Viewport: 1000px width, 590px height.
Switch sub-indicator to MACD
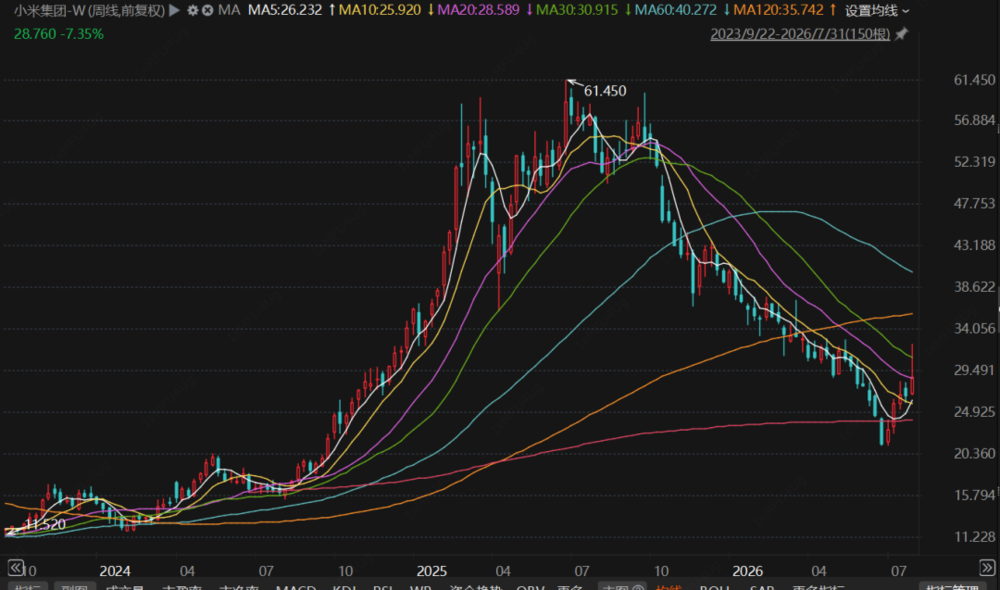[x=296, y=586]
